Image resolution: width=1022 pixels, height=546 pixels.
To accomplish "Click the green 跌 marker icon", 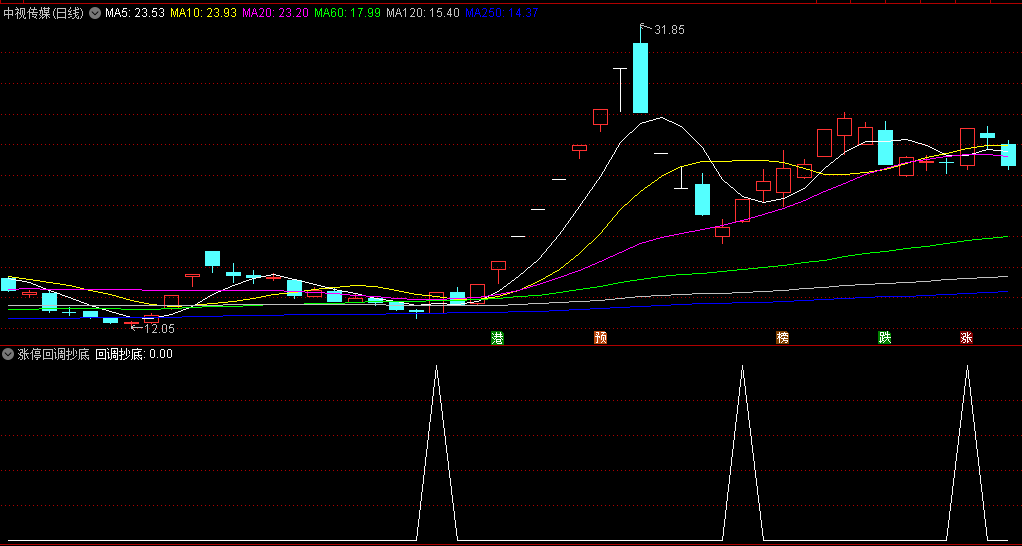I will point(884,338).
